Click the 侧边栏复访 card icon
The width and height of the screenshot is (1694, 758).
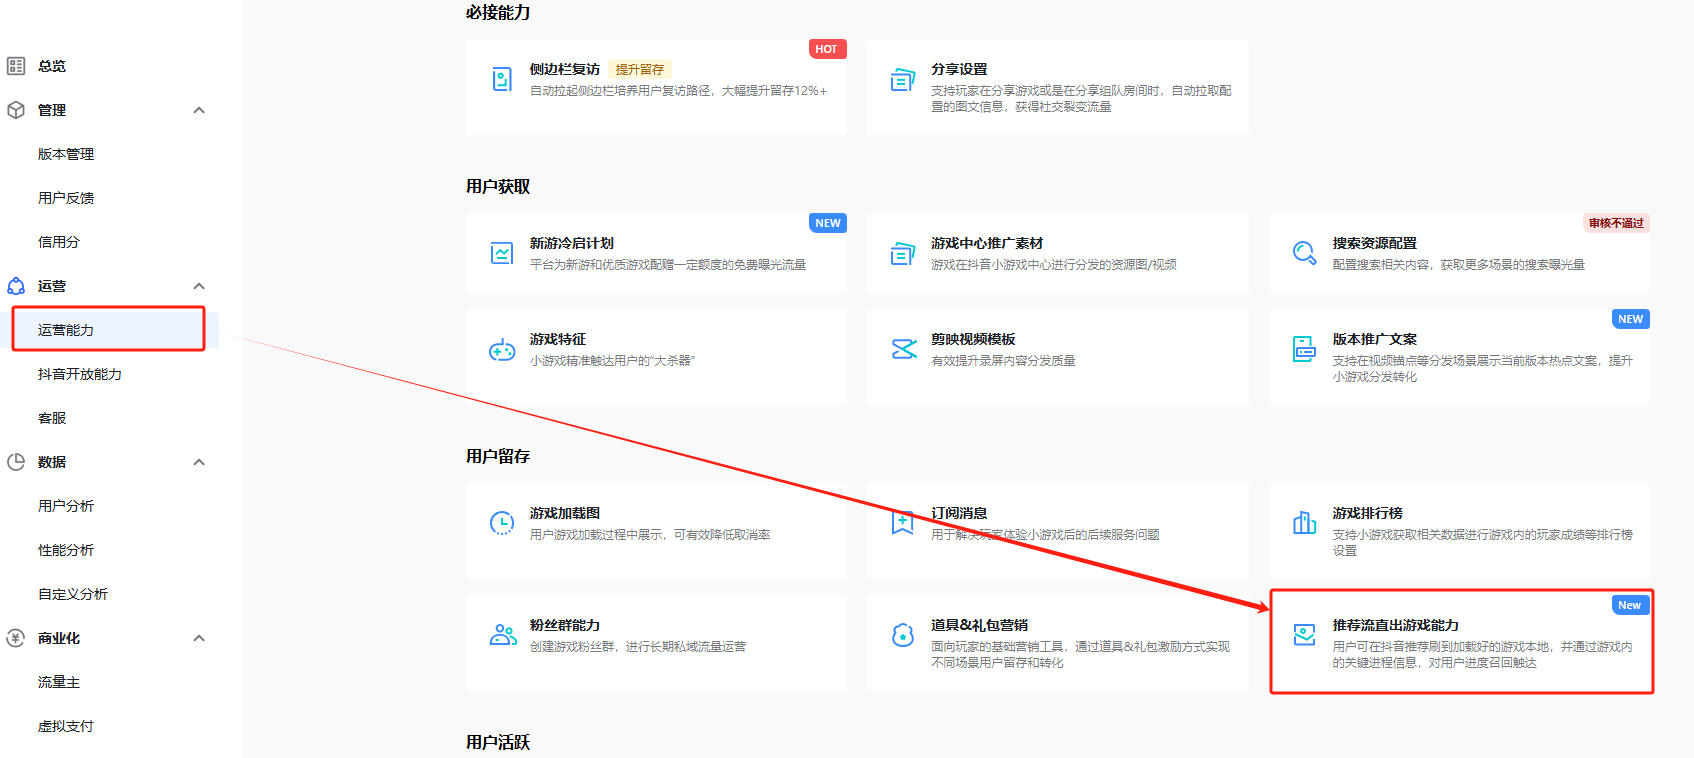pos(502,79)
